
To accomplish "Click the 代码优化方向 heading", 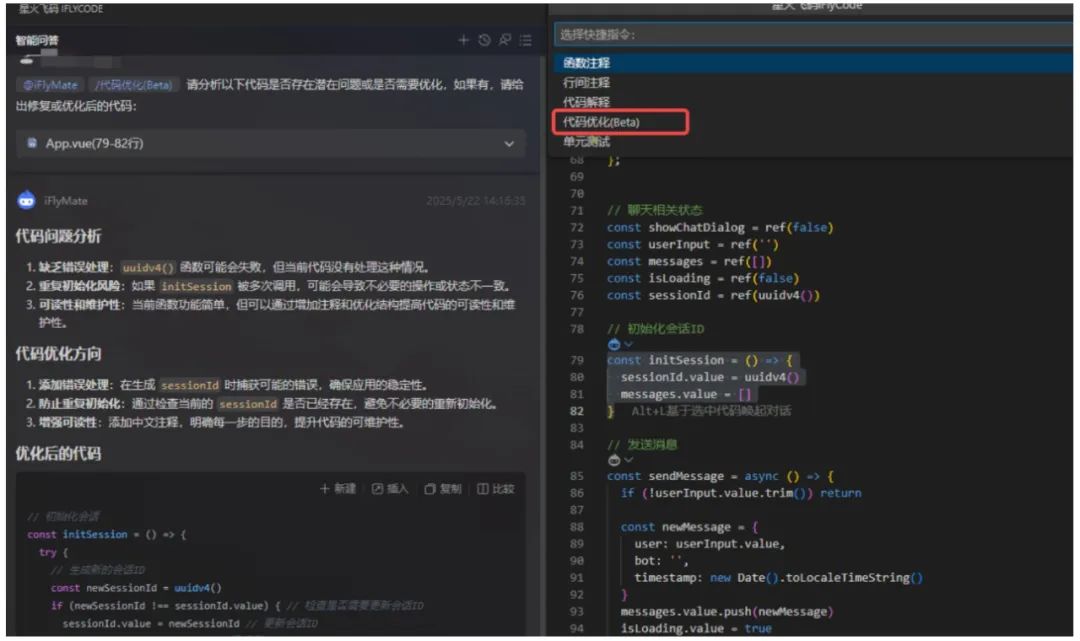I will (59, 354).
